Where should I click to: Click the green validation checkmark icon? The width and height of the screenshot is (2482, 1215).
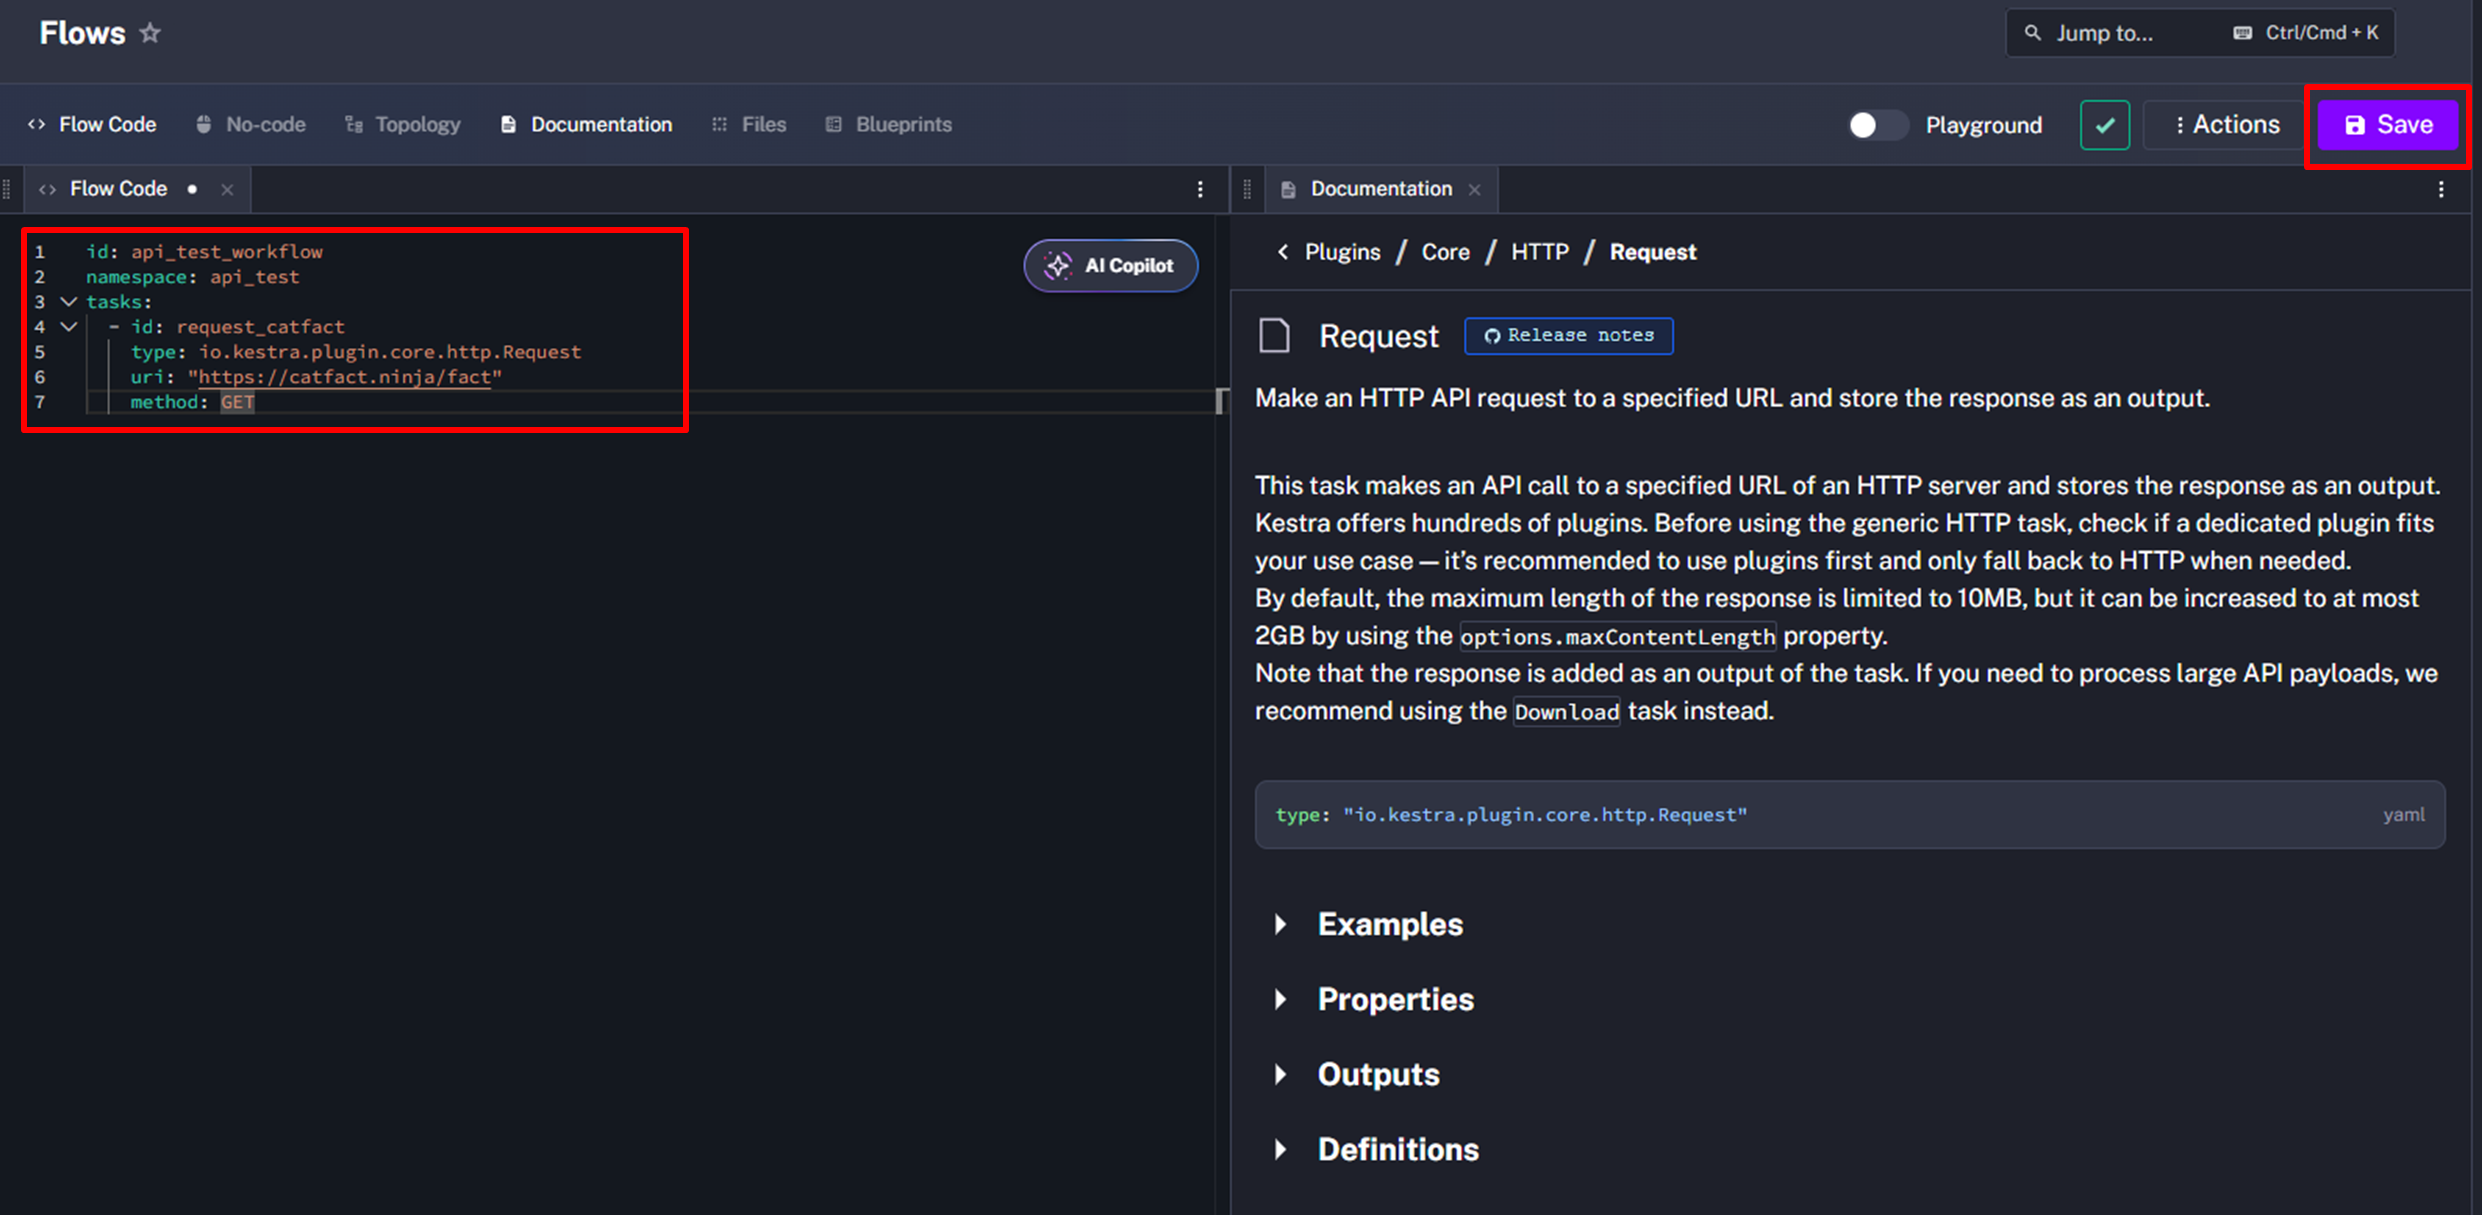[x=2104, y=125]
